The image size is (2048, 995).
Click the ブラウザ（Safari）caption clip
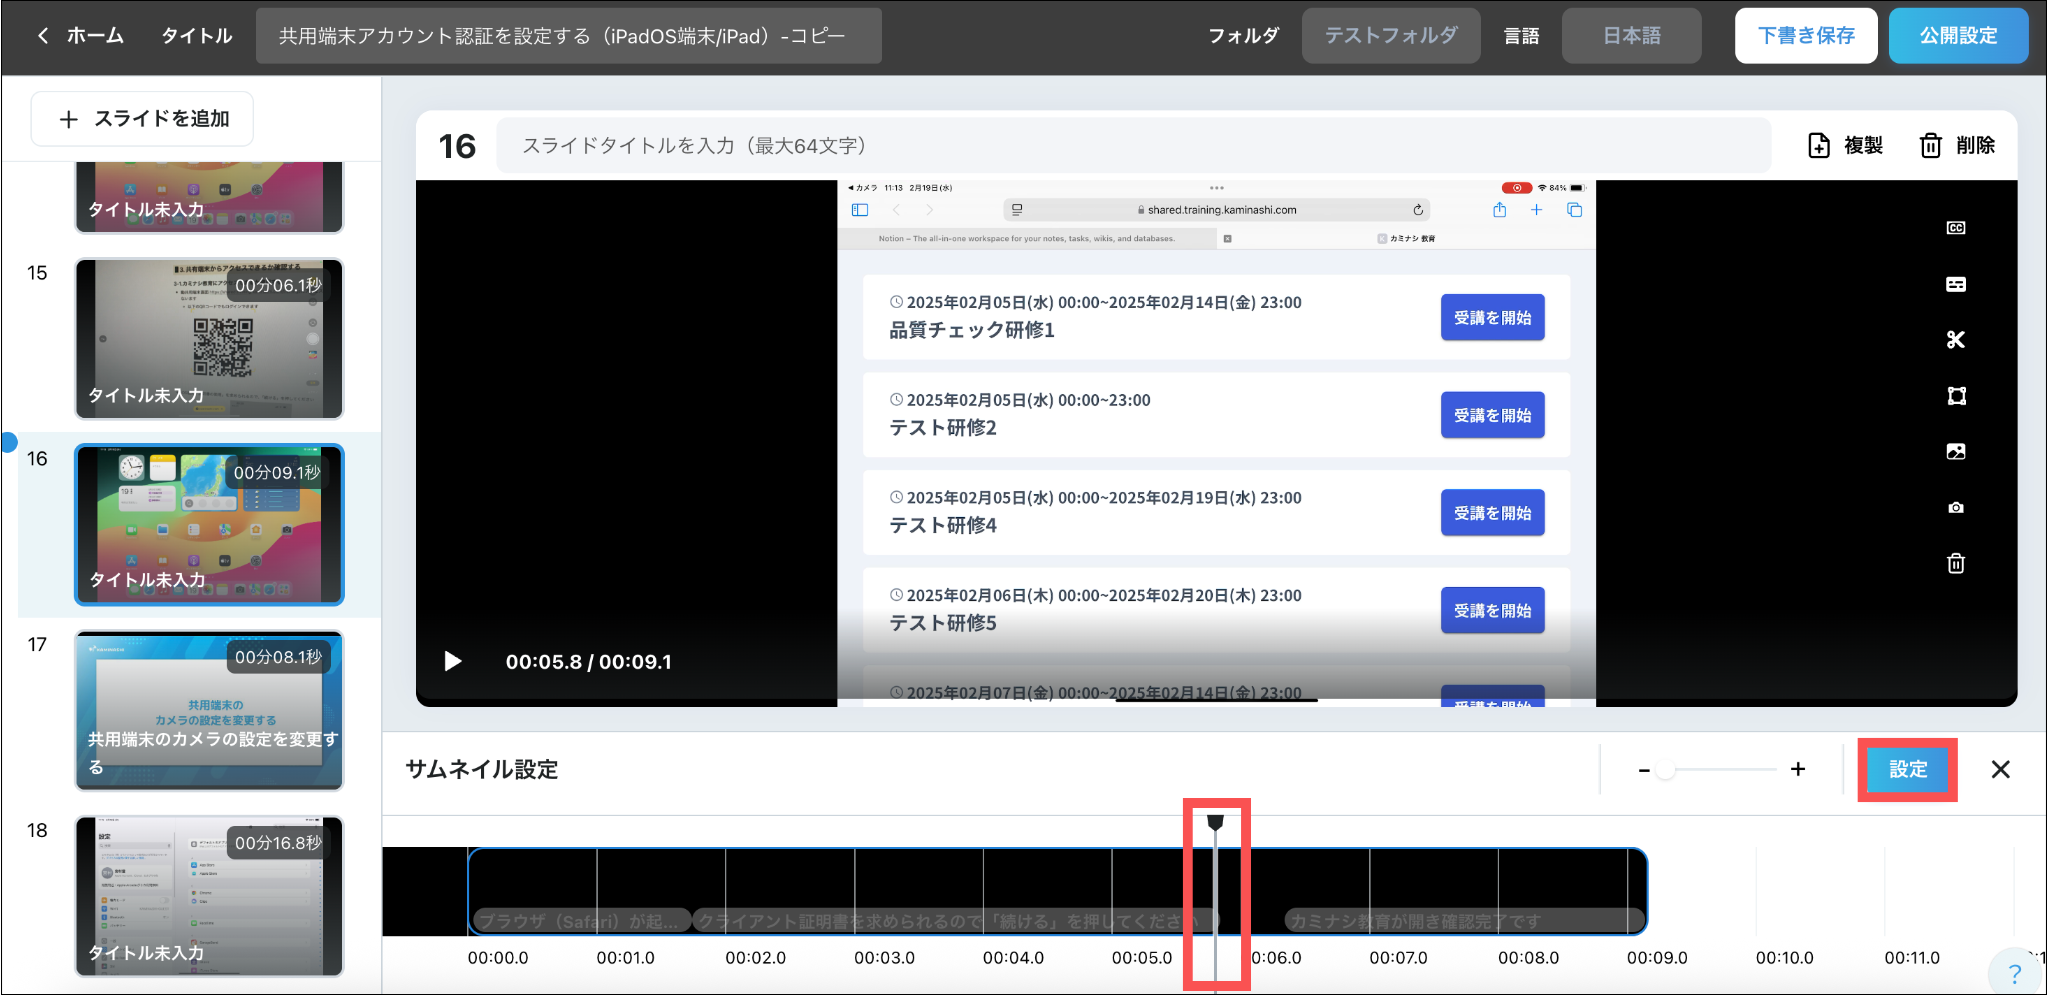pyautogui.click(x=580, y=920)
